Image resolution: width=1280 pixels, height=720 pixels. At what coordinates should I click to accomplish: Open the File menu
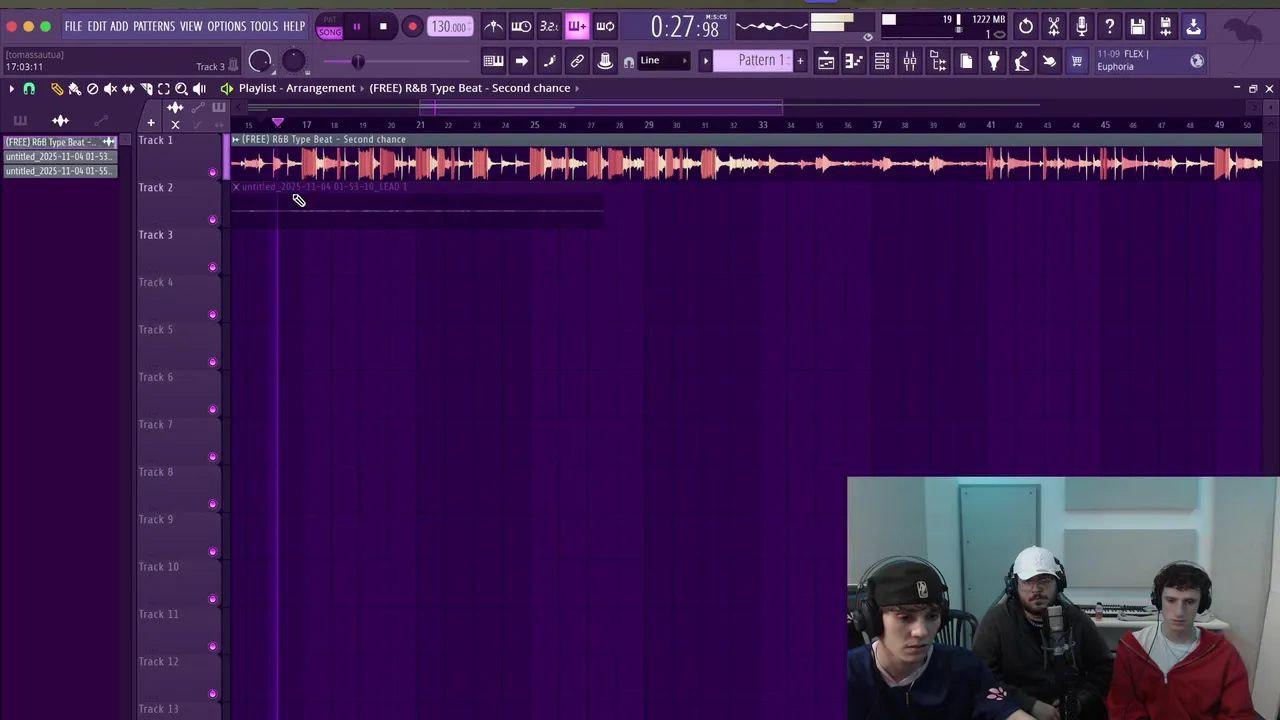tap(73, 26)
